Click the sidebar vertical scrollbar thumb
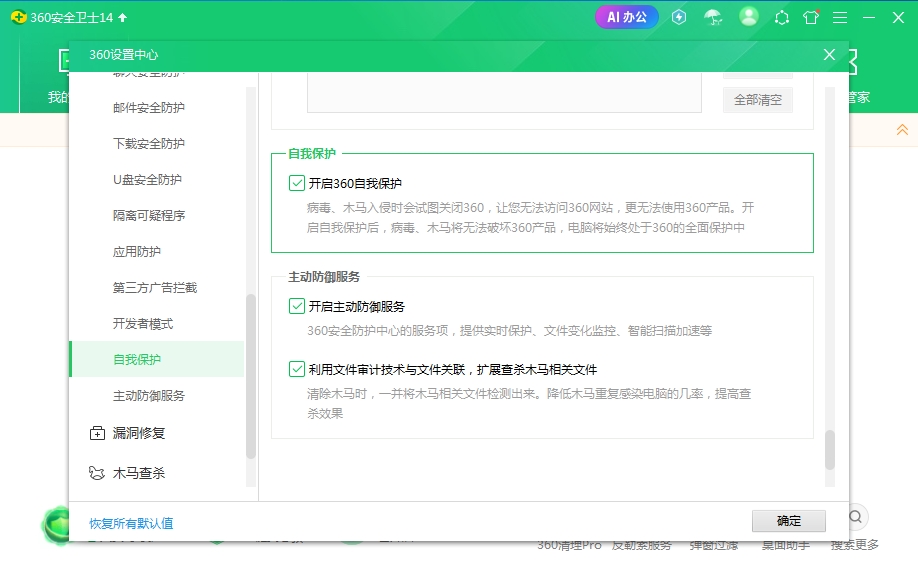 (x=251, y=376)
